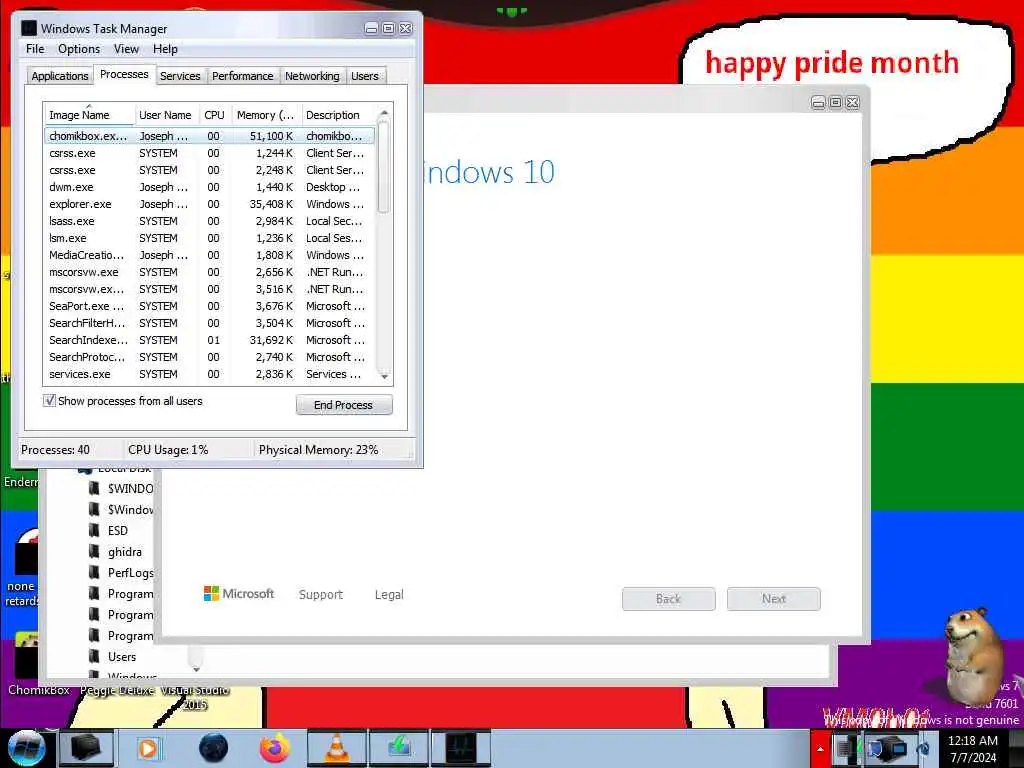
Task: Show hidden system tray icons
Action: coord(820,749)
